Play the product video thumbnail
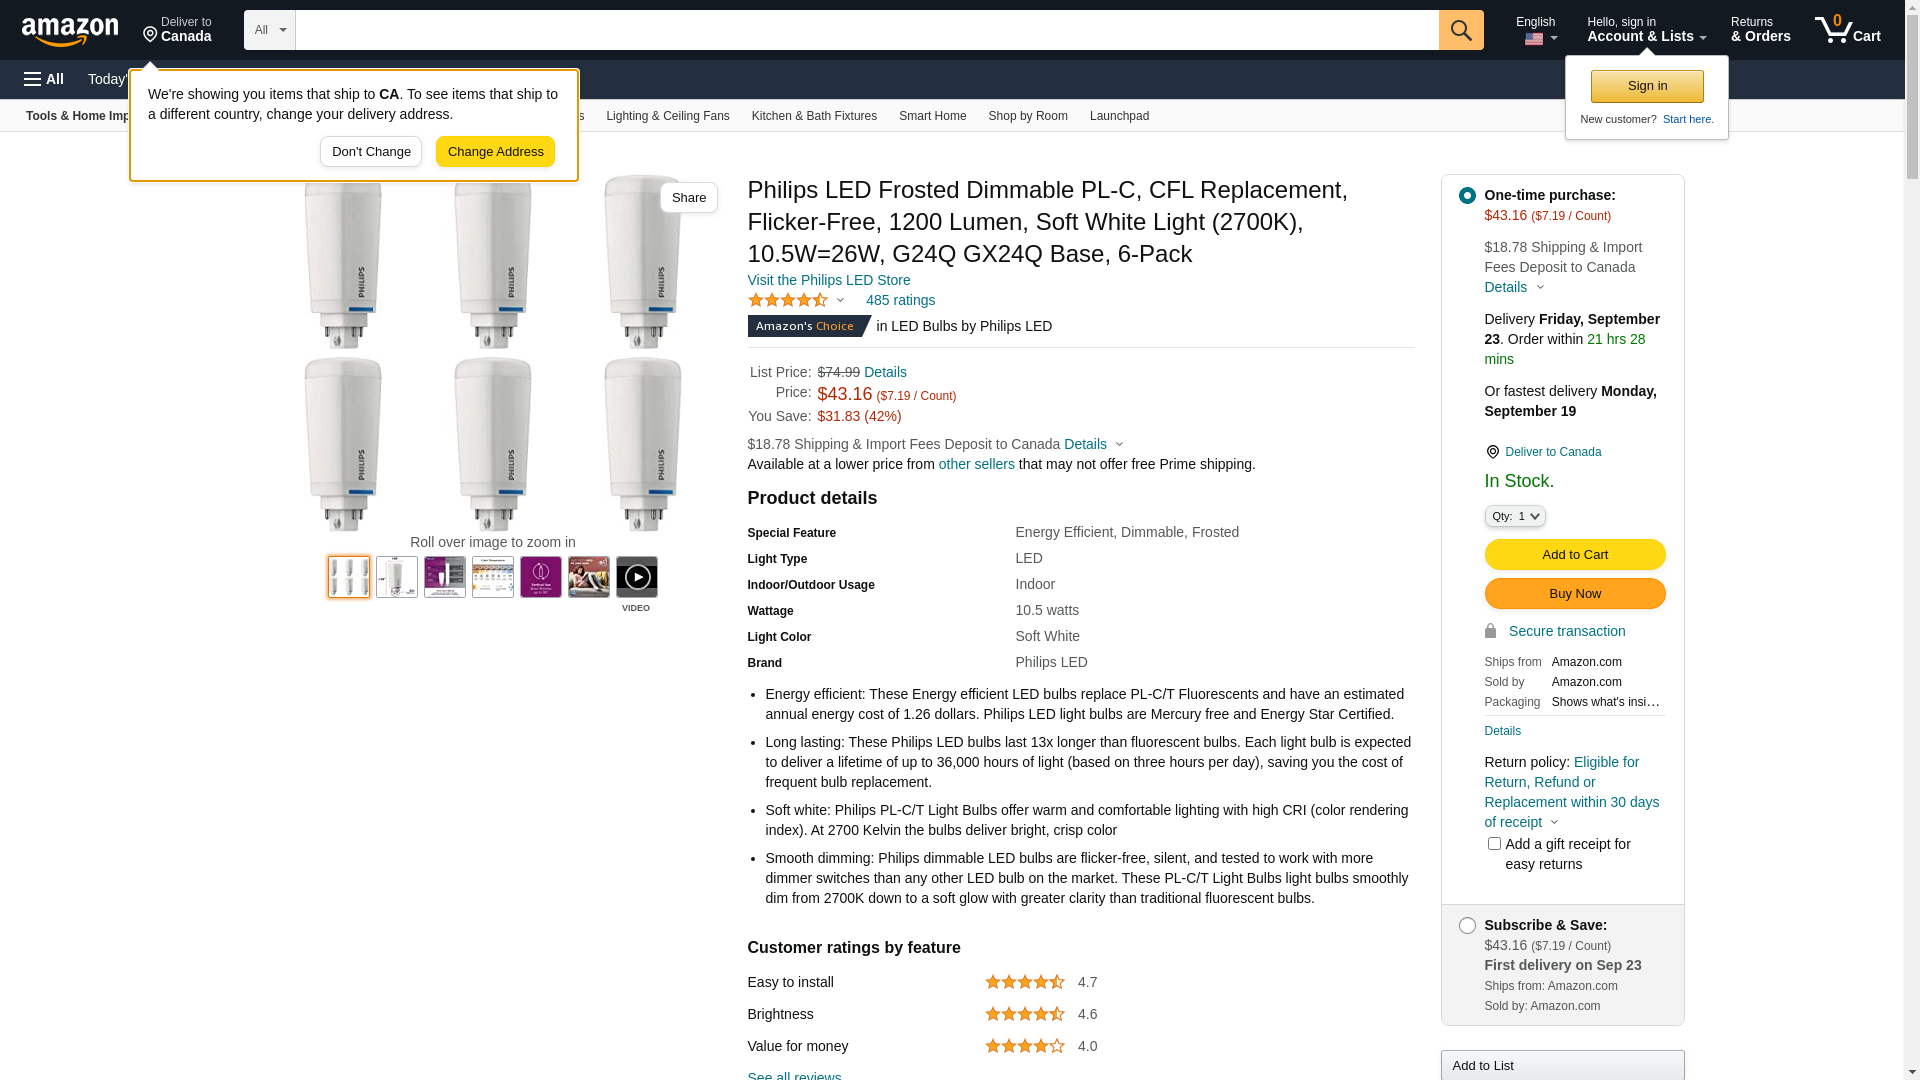Screen dimensions: 1920x1080 [636, 578]
